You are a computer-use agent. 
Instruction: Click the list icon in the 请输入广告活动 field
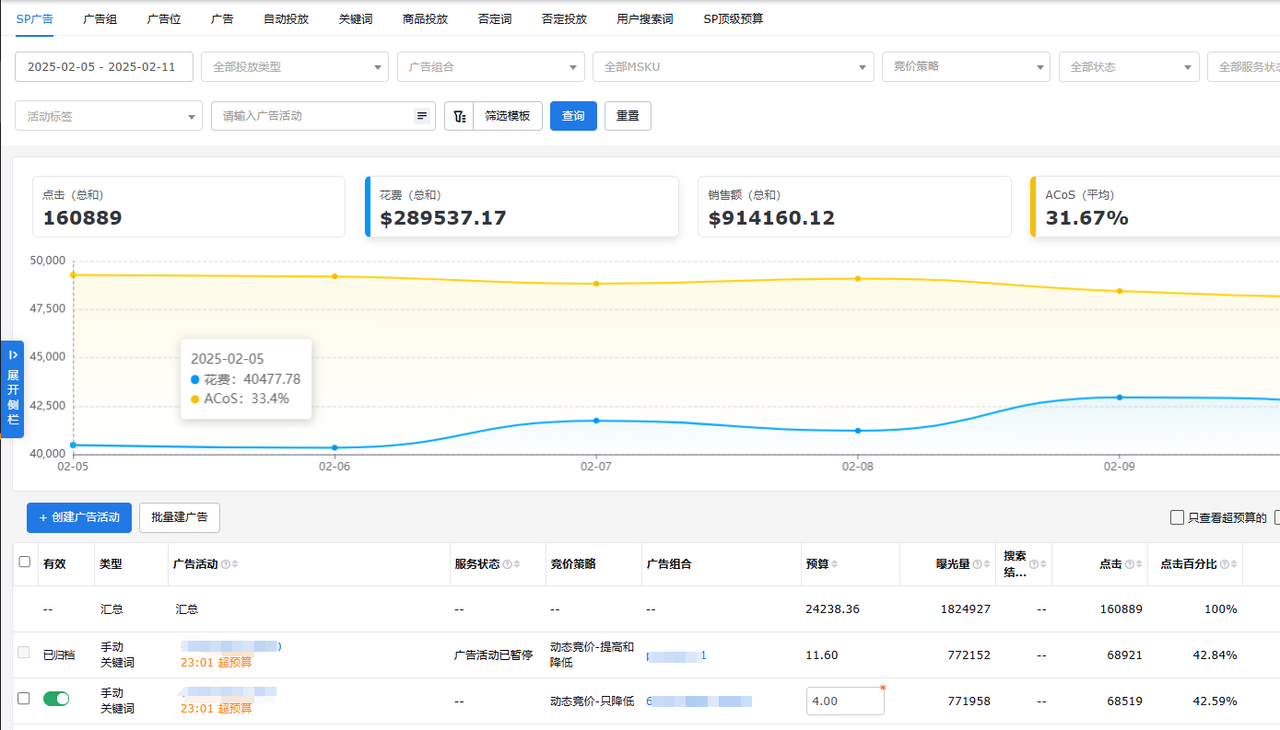click(422, 116)
